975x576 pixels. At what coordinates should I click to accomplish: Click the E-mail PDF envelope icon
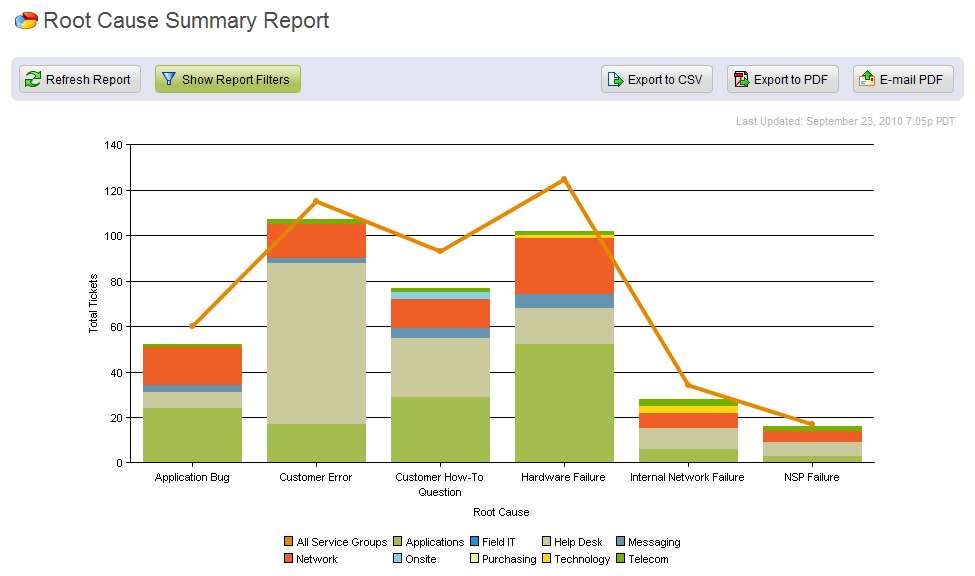(867, 78)
